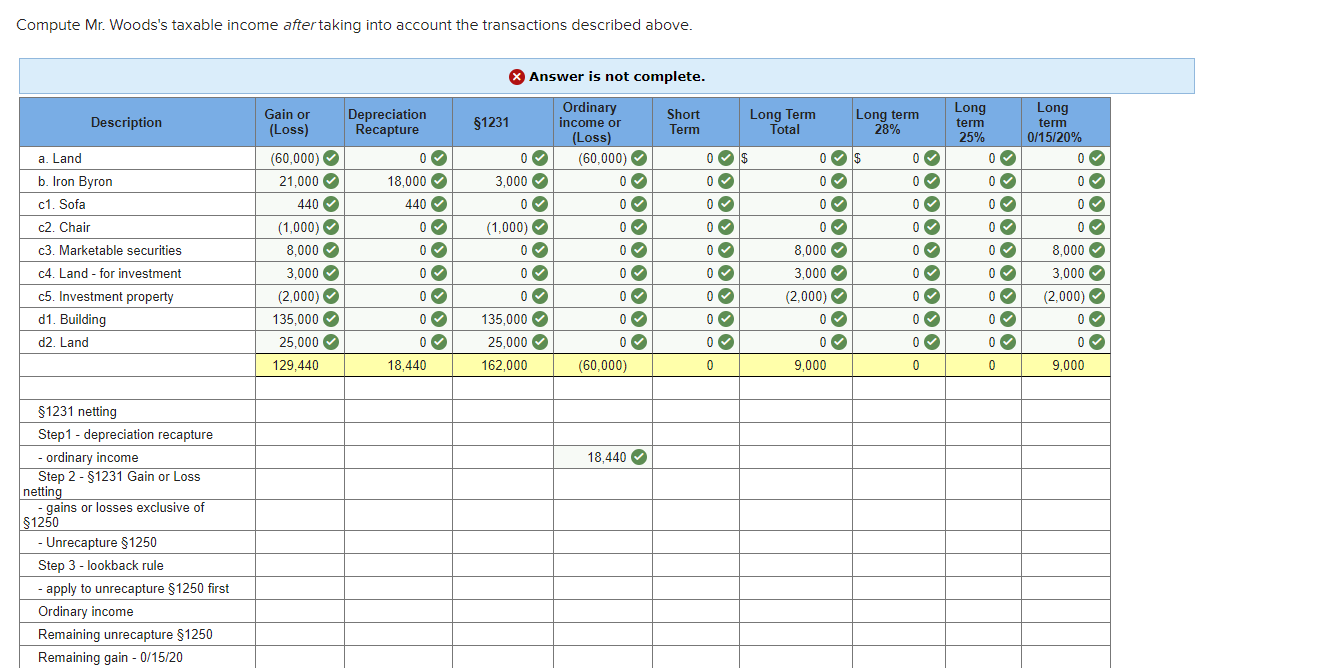This screenshot has width=1330, height=668.
Task: Click checkmark next to Sofa gain 440
Action: [331, 204]
